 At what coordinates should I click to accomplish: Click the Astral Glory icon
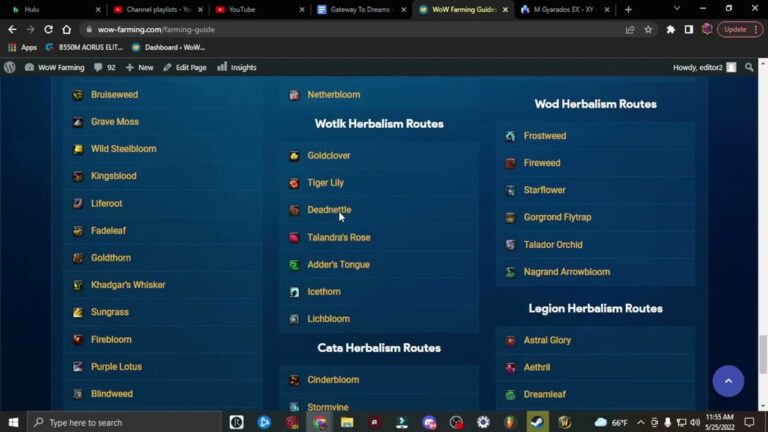(x=510, y=340)
